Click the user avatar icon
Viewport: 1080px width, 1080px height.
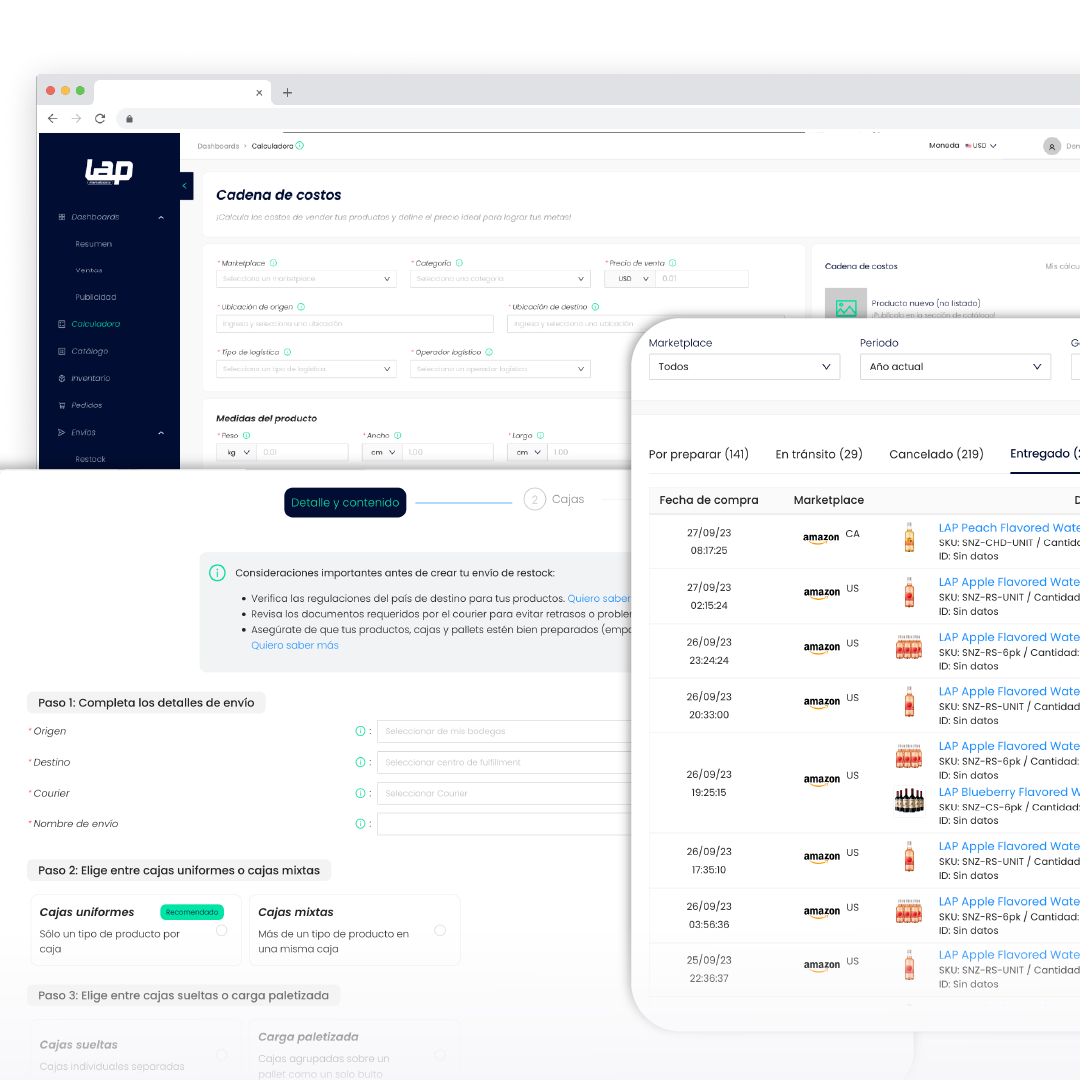(1052, 146)
